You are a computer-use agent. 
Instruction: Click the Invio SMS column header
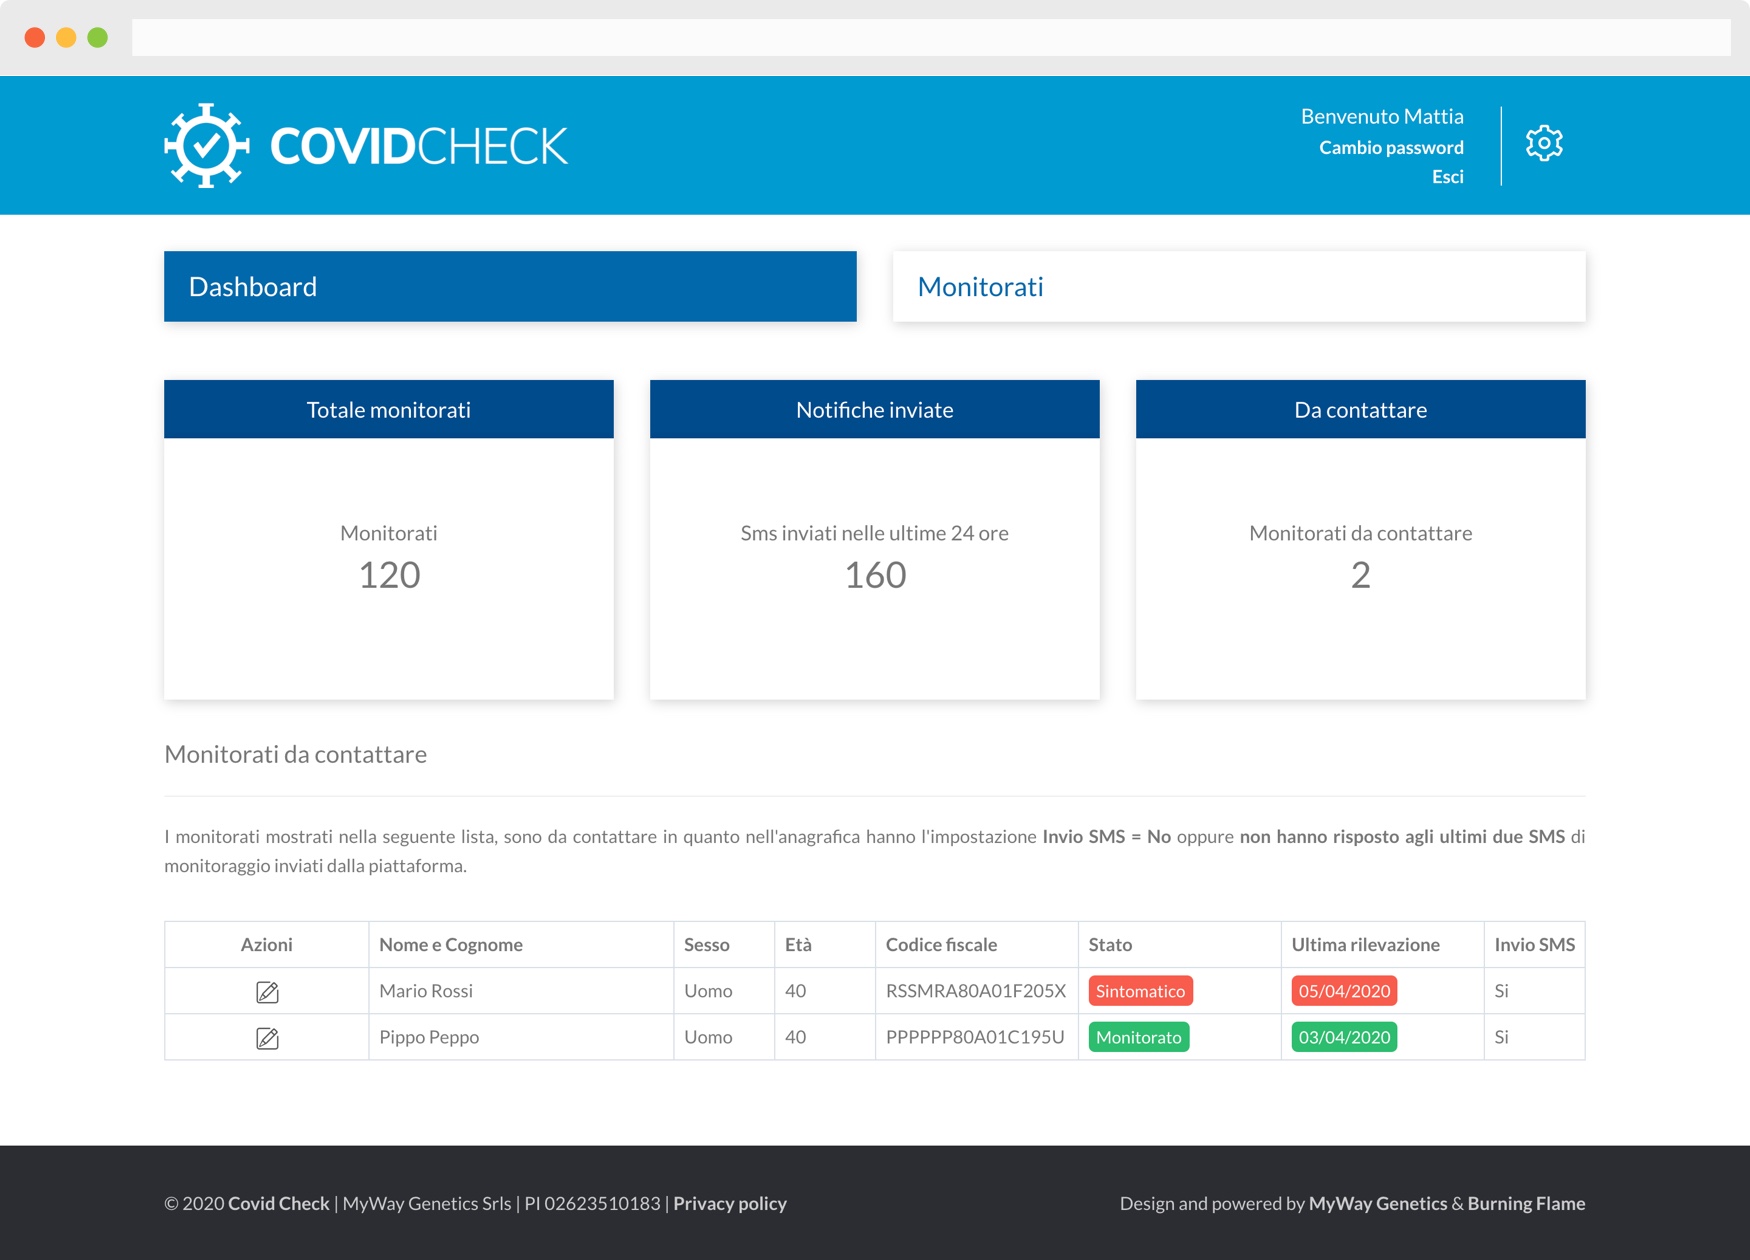tap(1535, 944)
